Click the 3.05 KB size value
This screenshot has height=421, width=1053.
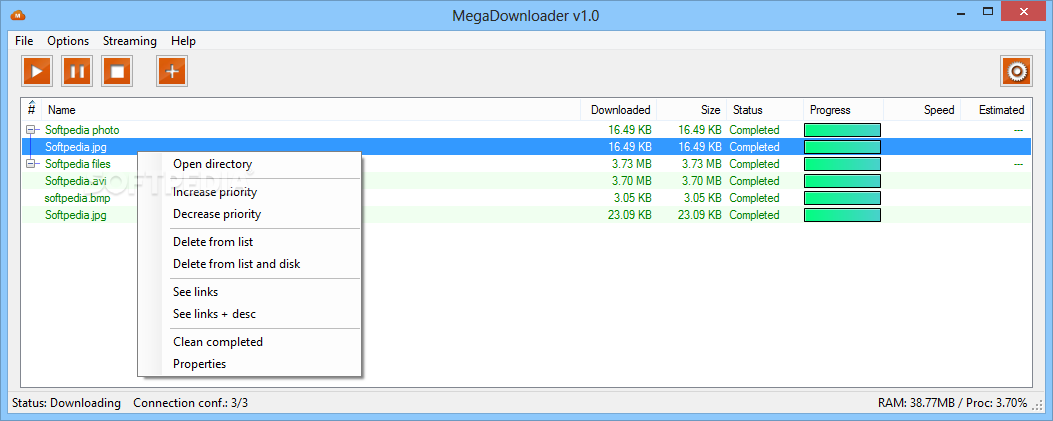click(x=700, y=198)
